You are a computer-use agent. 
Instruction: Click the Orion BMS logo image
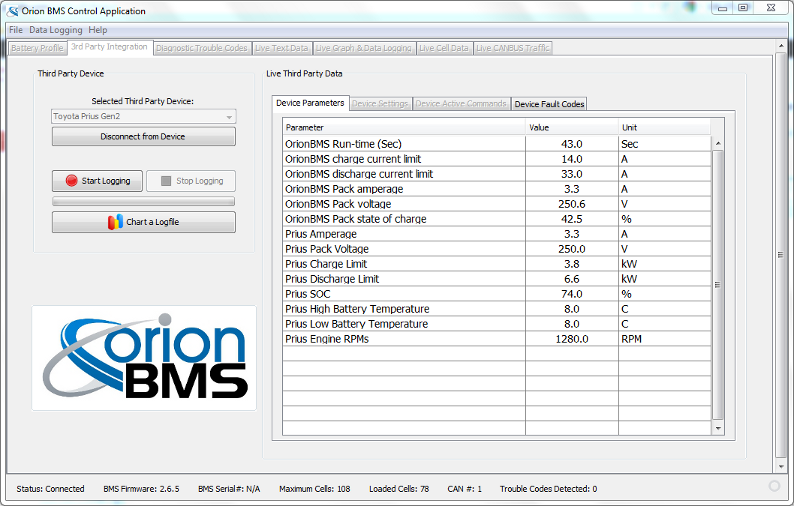(144, 358)
